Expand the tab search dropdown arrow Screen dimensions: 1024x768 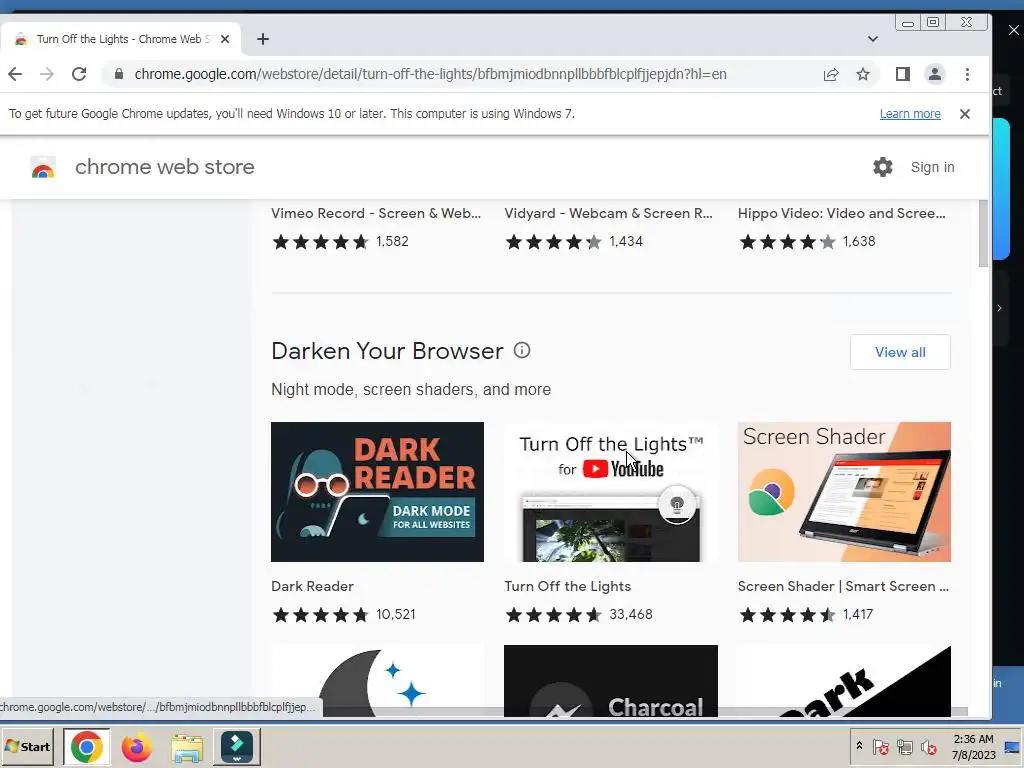(872, 39)
